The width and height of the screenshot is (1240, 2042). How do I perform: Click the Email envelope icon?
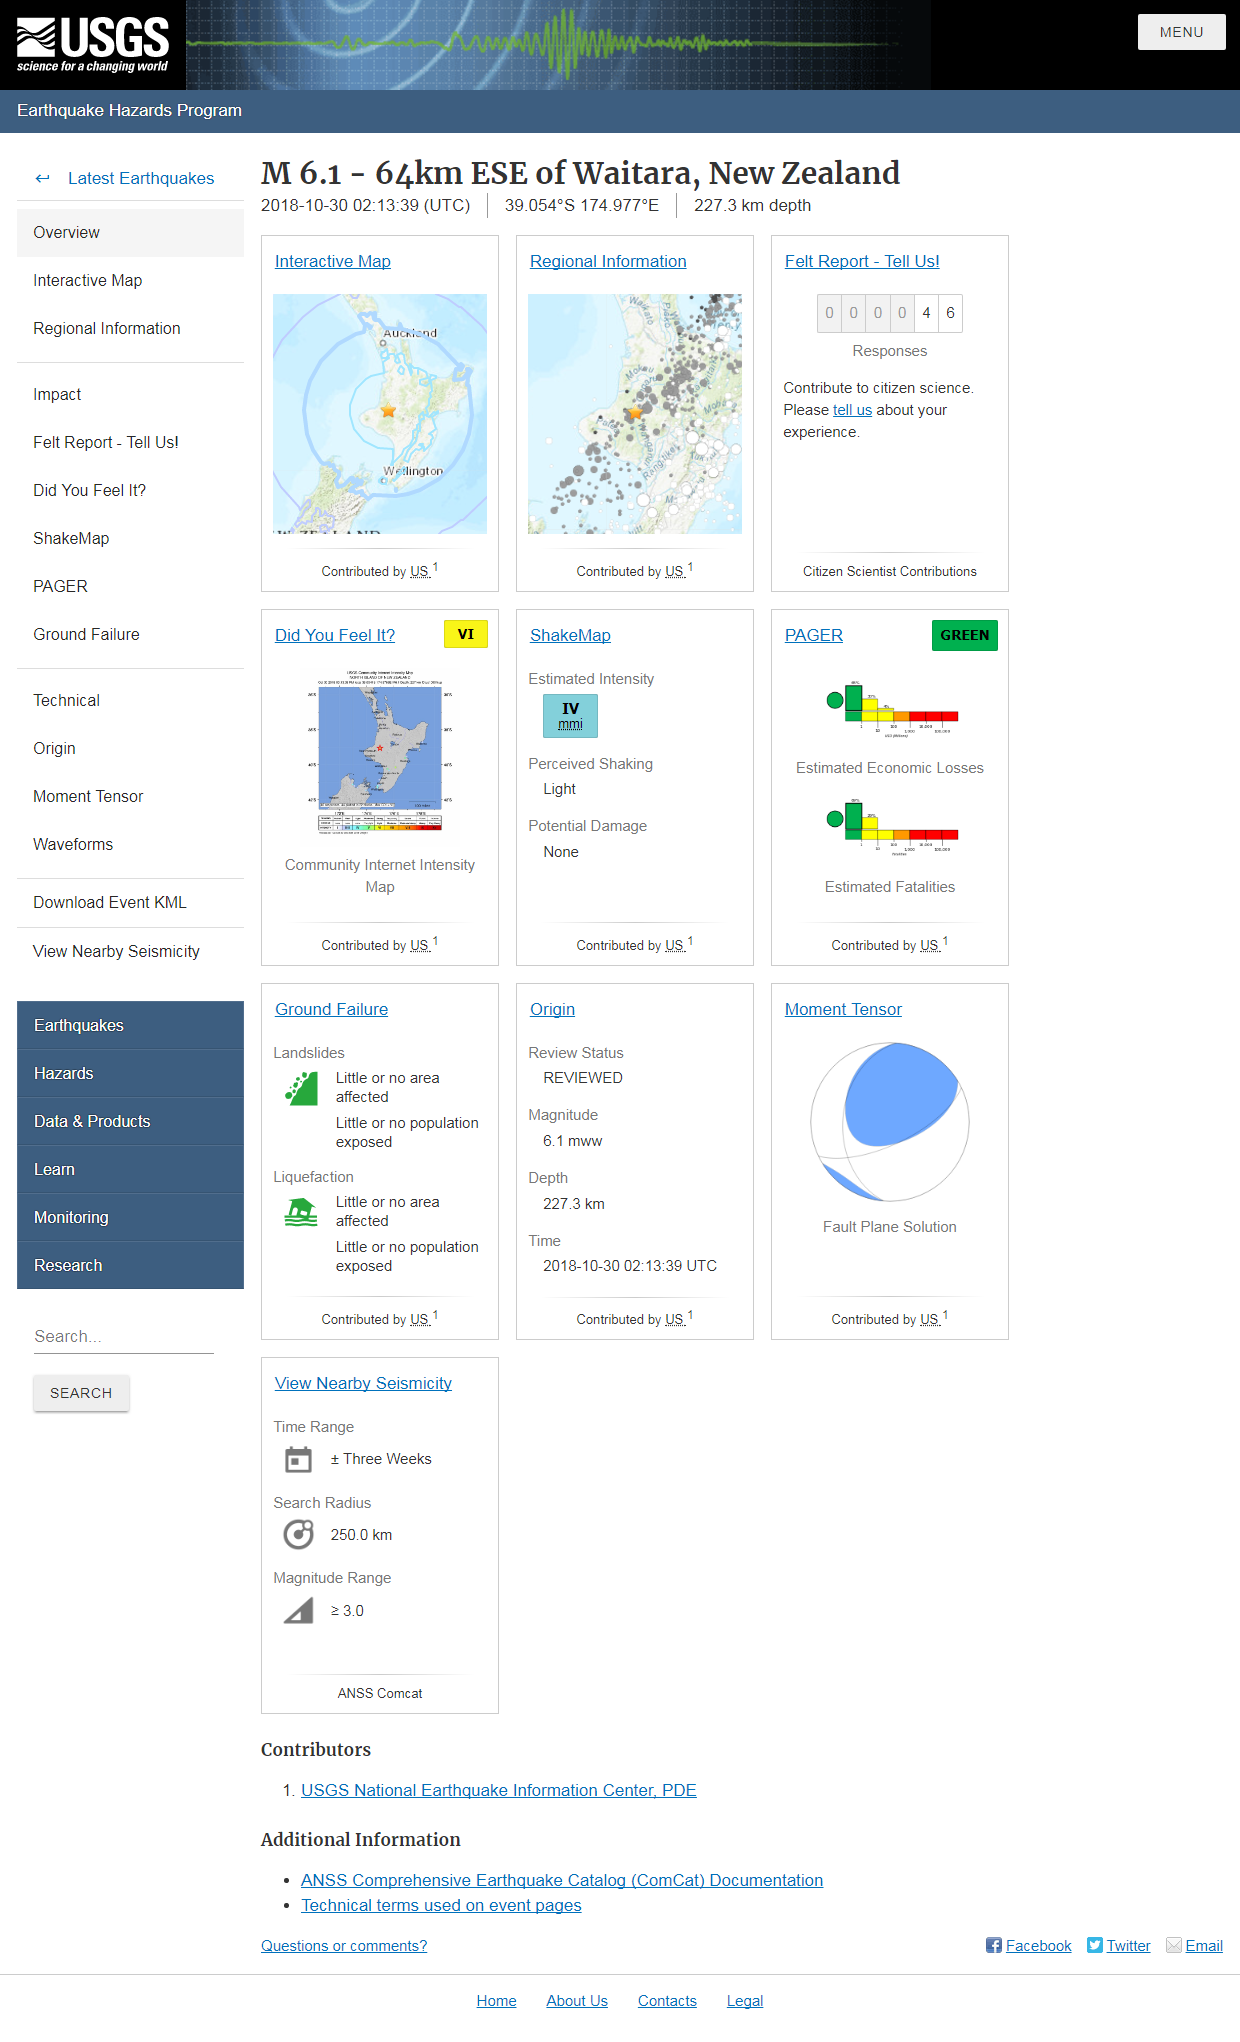(x=1174, y=1945)
